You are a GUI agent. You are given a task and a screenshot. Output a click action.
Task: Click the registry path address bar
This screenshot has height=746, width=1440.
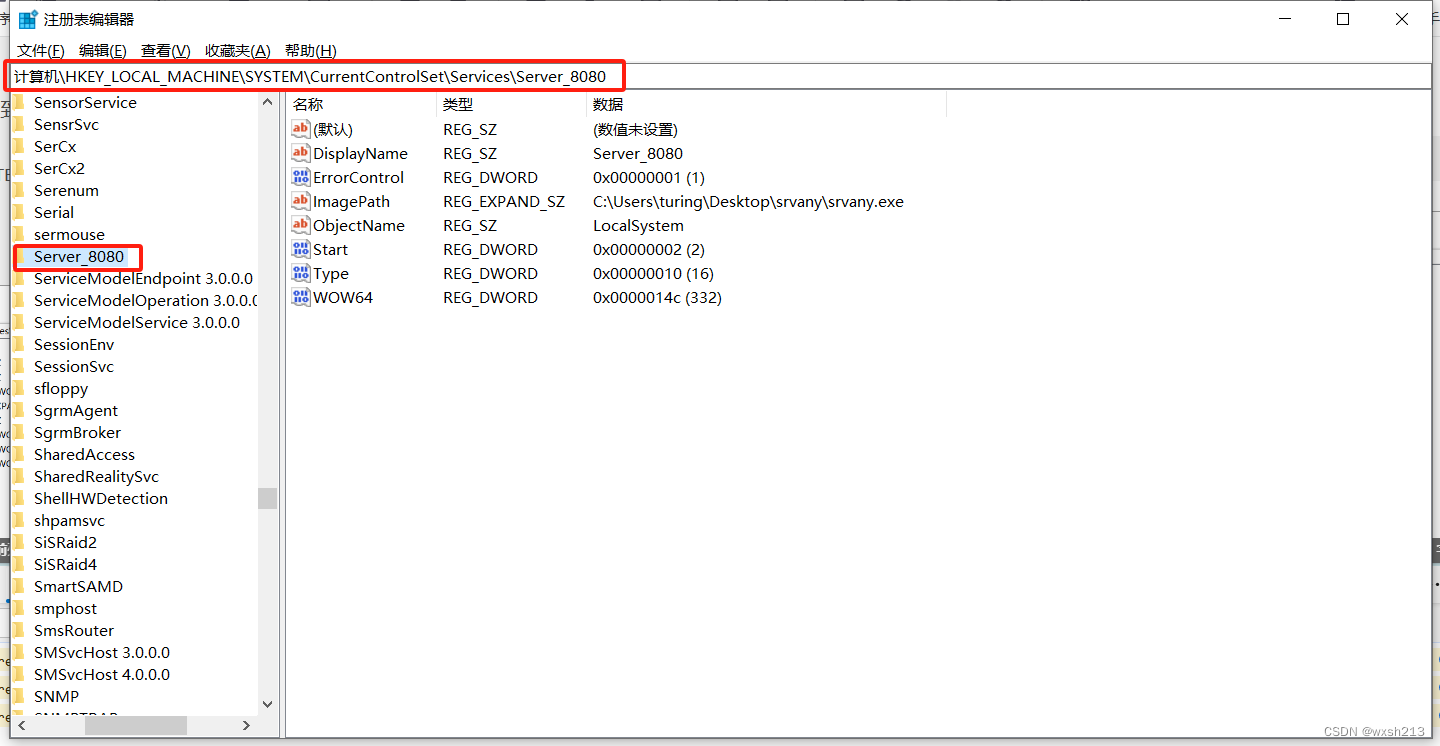pos(720,76)
